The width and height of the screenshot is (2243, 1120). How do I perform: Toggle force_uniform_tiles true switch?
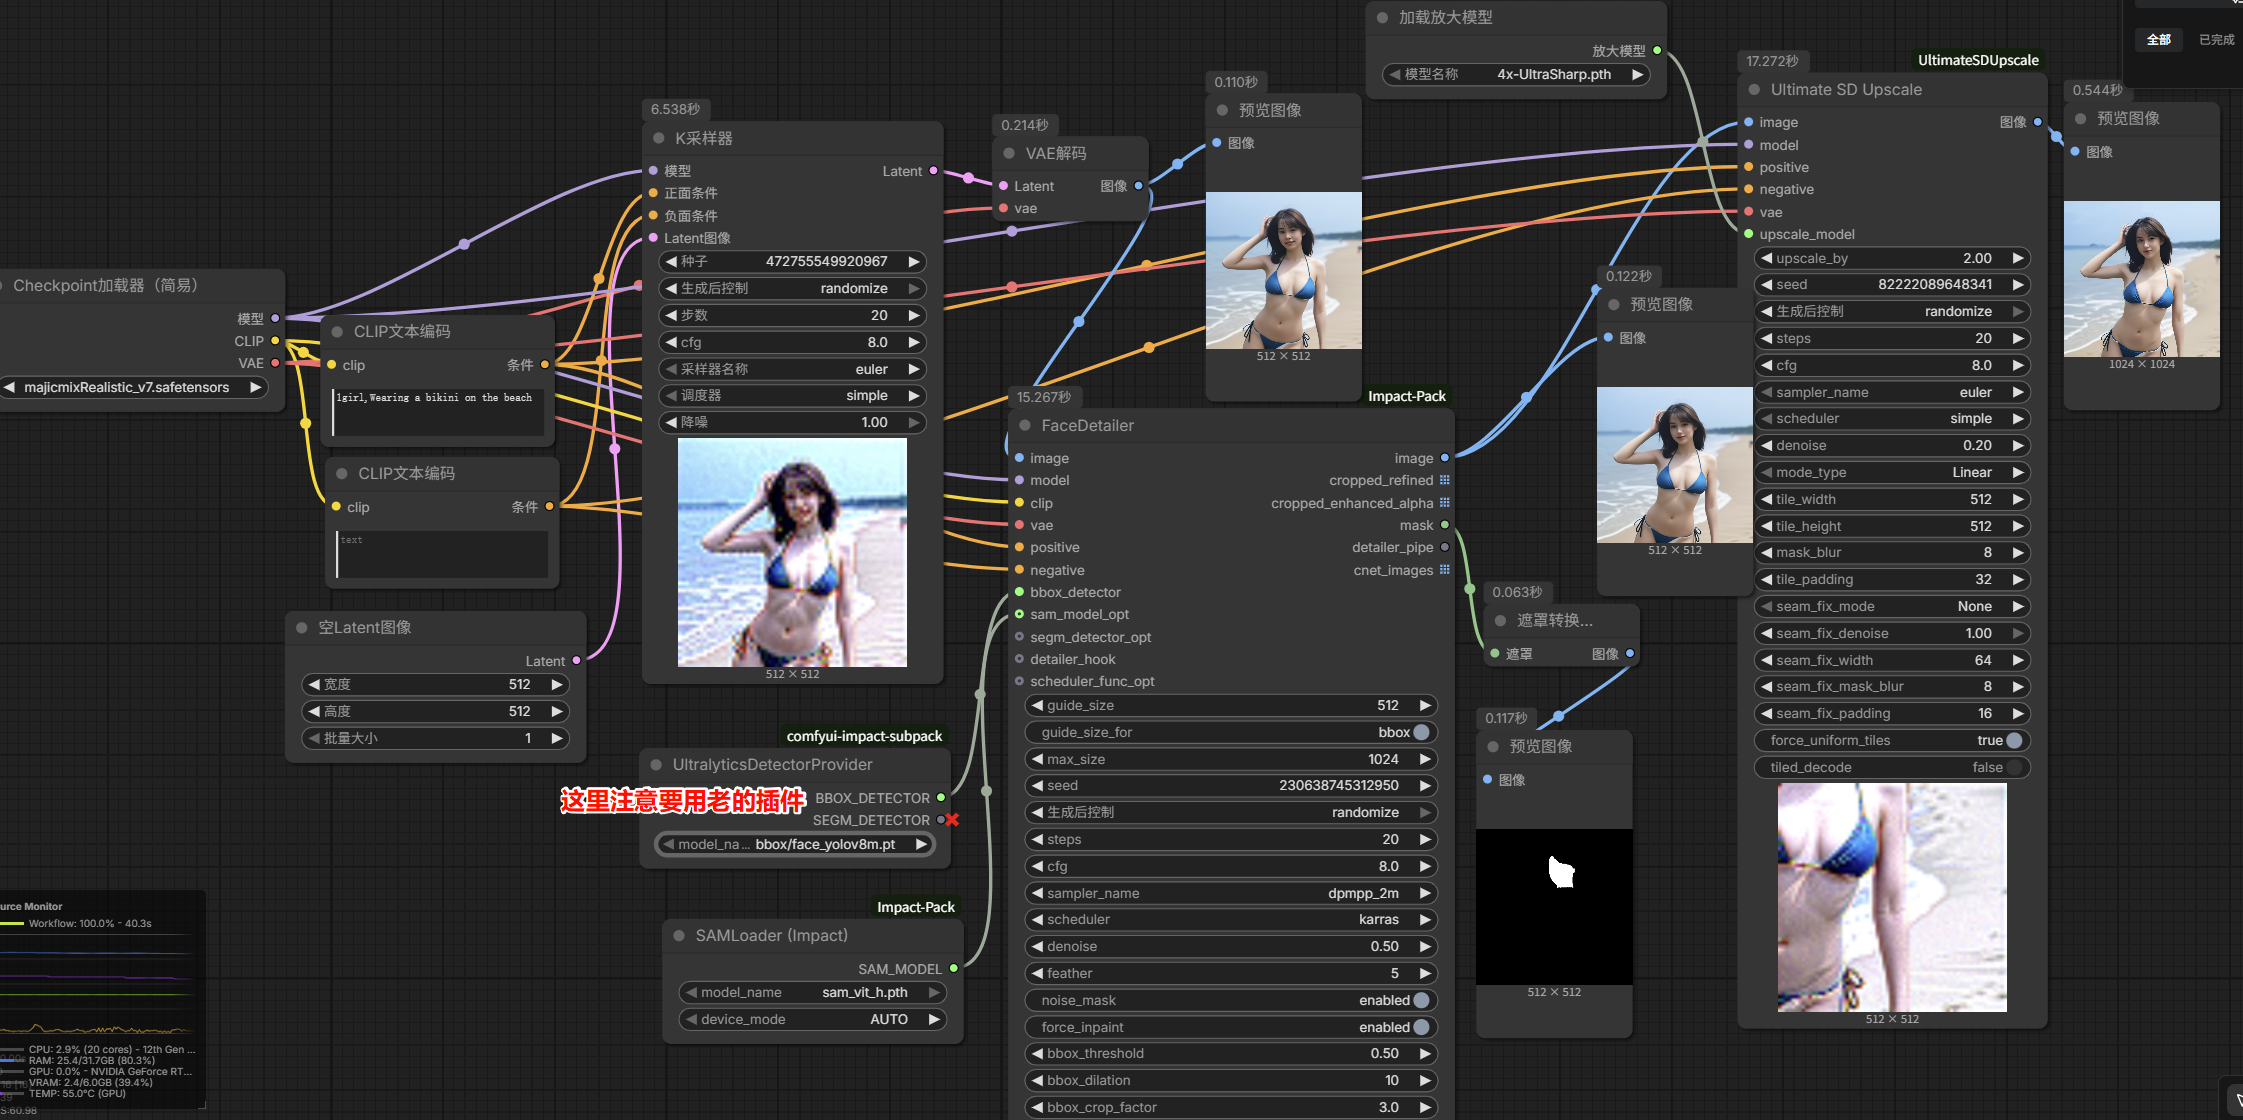2014,740
